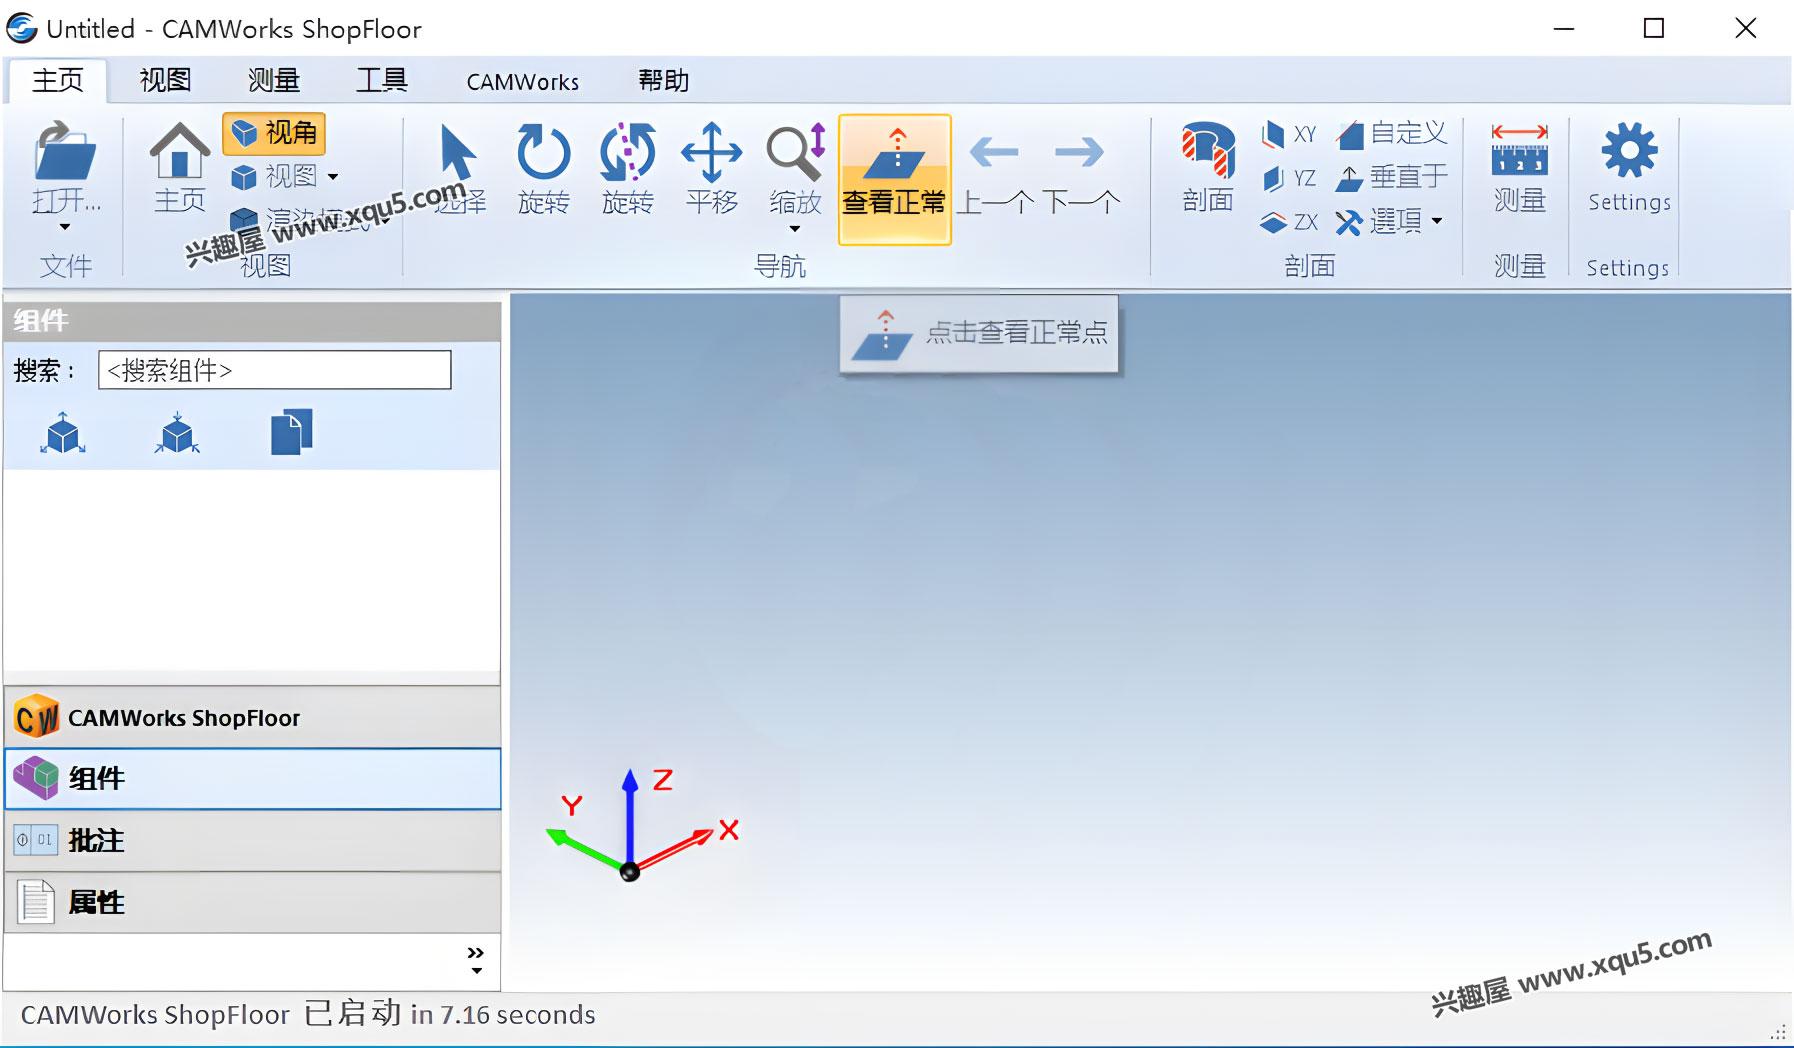Choose the first 旋转 rotate tool
Screen dimensions: 1794x1048
(x=543, y=168)
